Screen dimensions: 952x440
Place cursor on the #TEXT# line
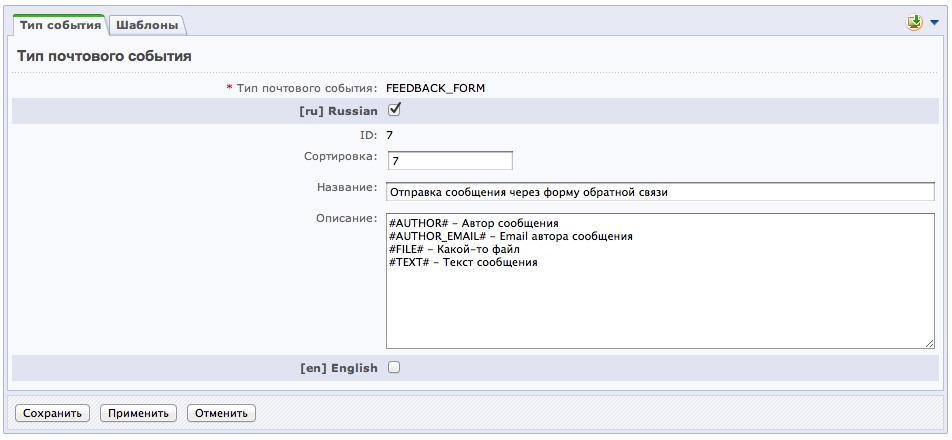(x=462, y=262)
